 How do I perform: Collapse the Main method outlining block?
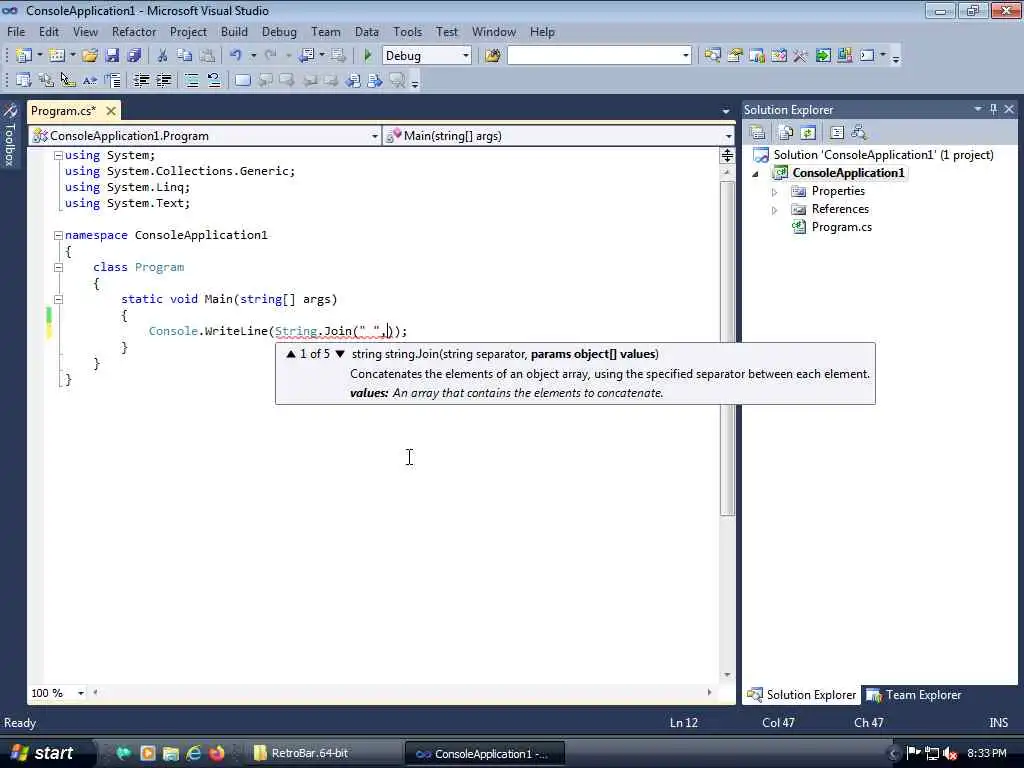(58, 299)
